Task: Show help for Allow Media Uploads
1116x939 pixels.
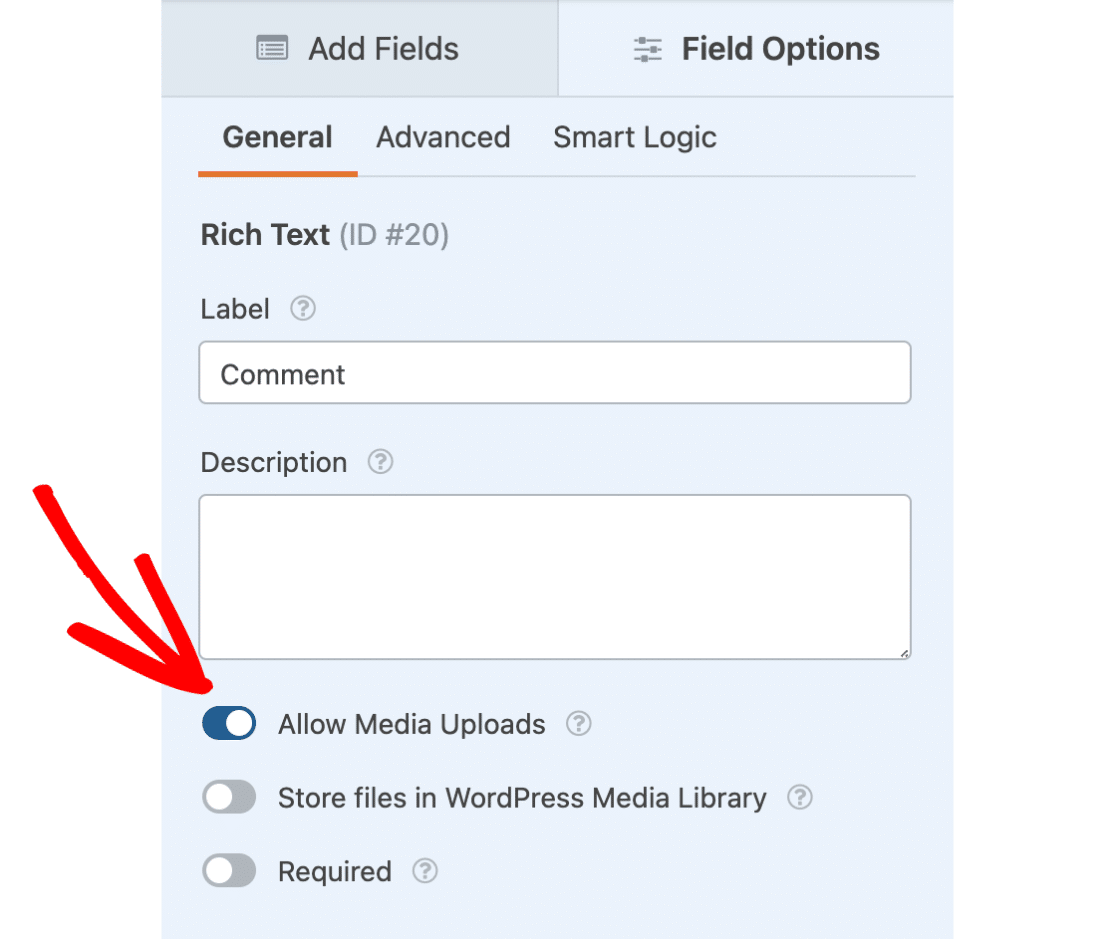Action: tap(578, 724)
